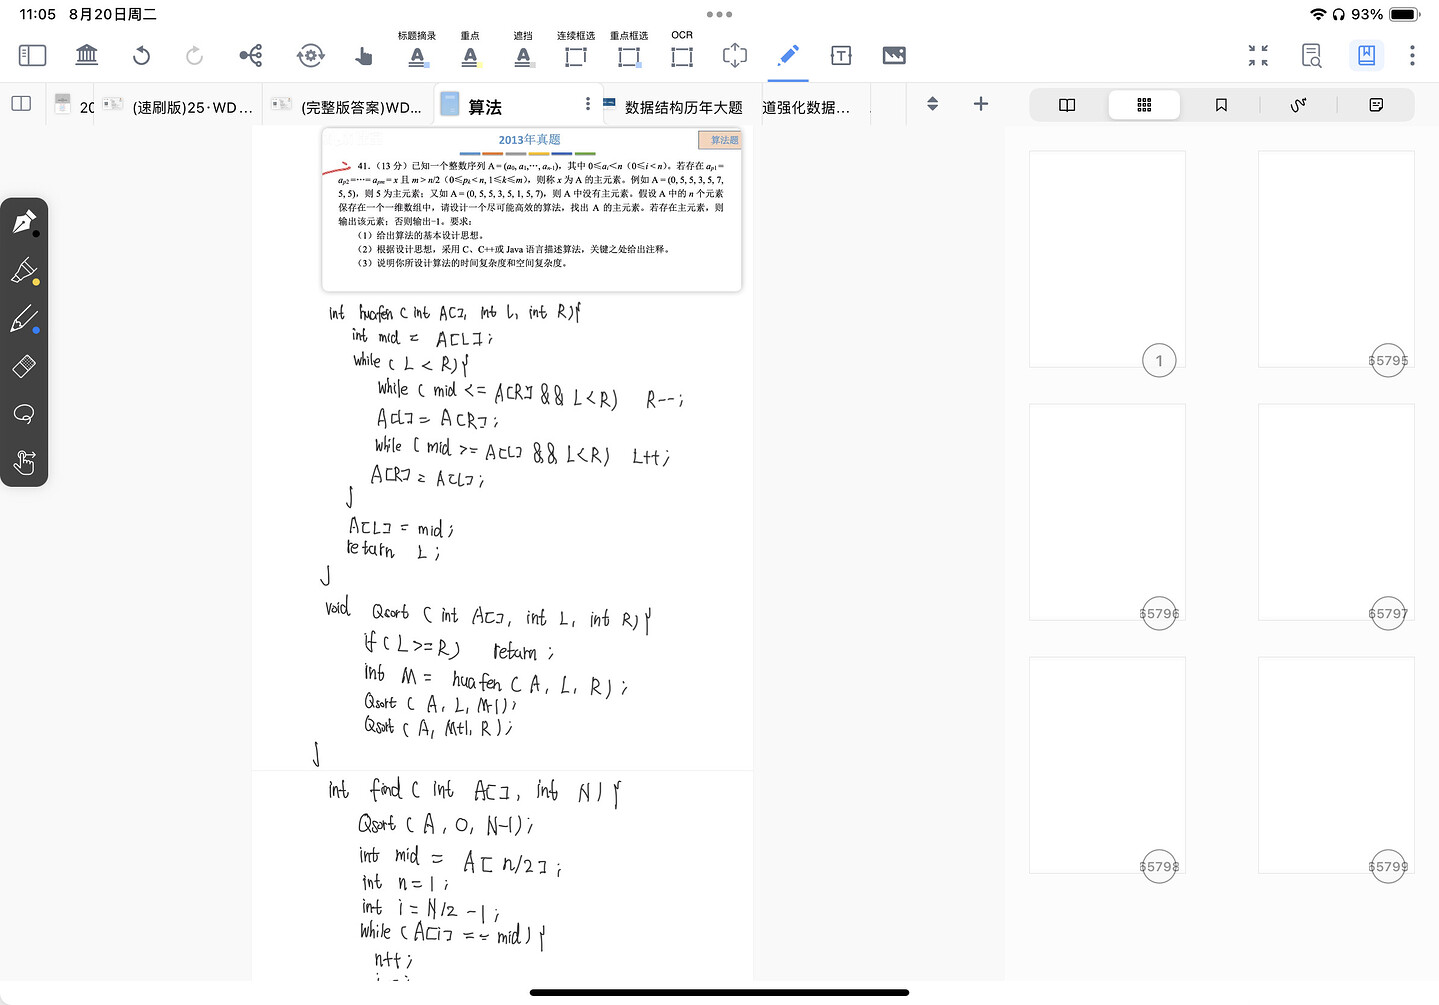Image resolution: width=1439 pixels, height=1005 pixels.
Task: Select the 遮挡 masking text tool
Action: tap(523, 50)
